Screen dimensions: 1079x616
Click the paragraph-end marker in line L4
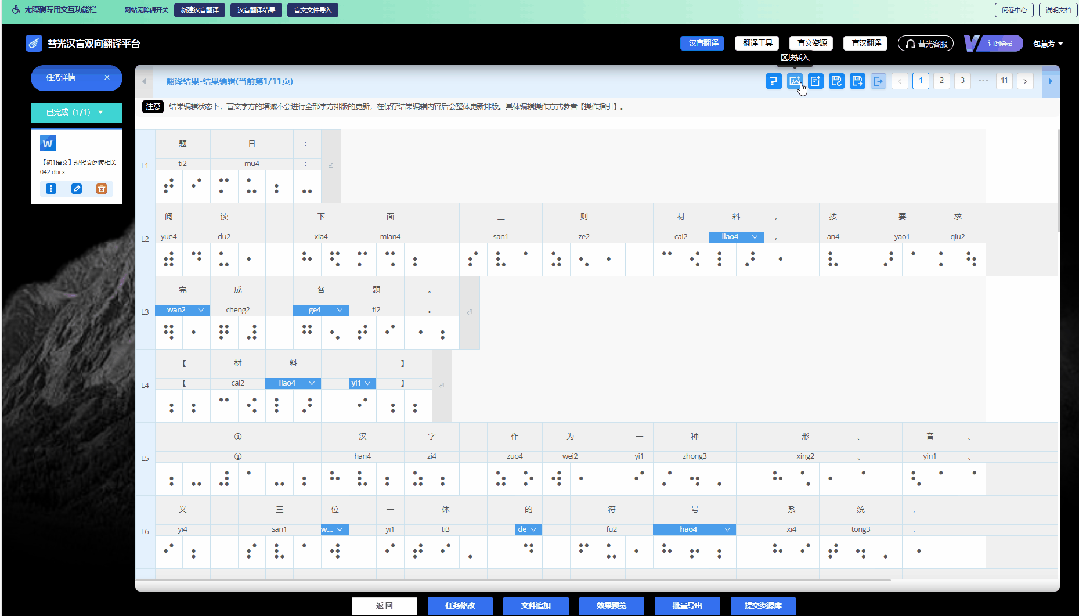pyautogui.click(x=442, y=385)
